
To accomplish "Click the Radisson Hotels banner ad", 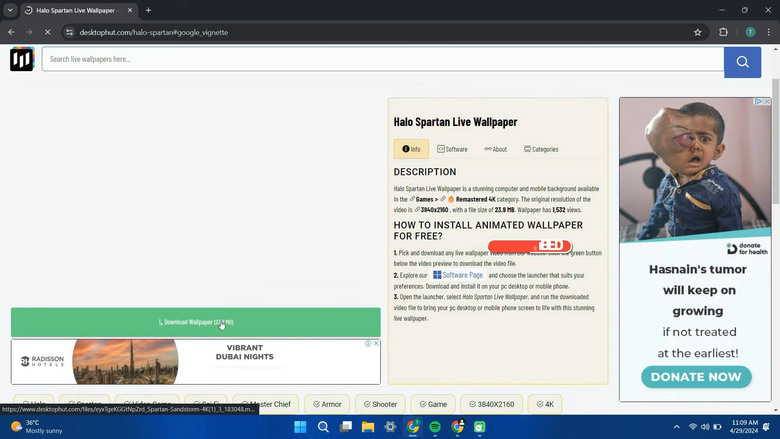I will [195, 361].
